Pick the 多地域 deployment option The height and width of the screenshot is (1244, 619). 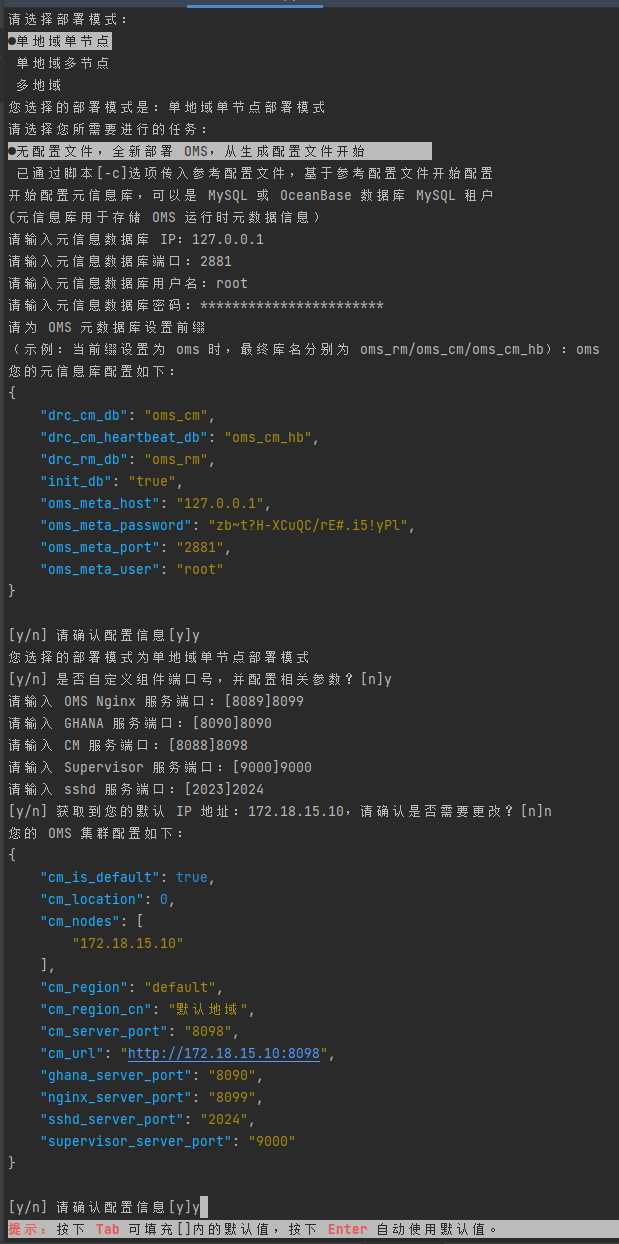click(39, 85)
